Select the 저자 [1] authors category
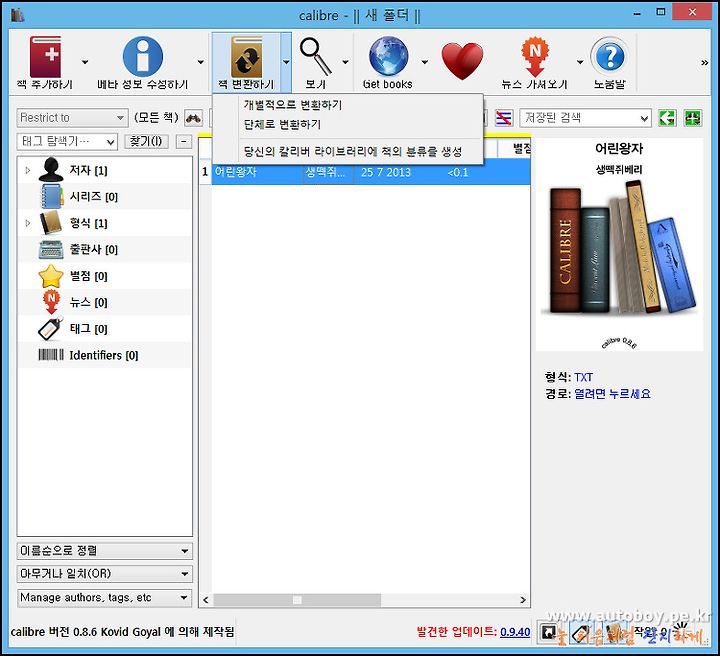This screenshot has width=720, height=656. pyautogui.click(x=88, y=170)
